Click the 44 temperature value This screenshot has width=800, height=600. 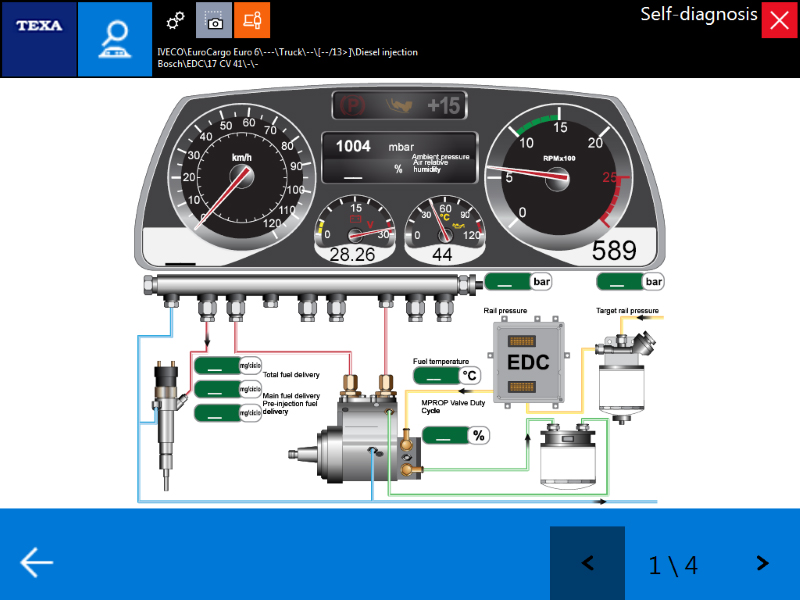pyautogui.click(x=442, y=254)
